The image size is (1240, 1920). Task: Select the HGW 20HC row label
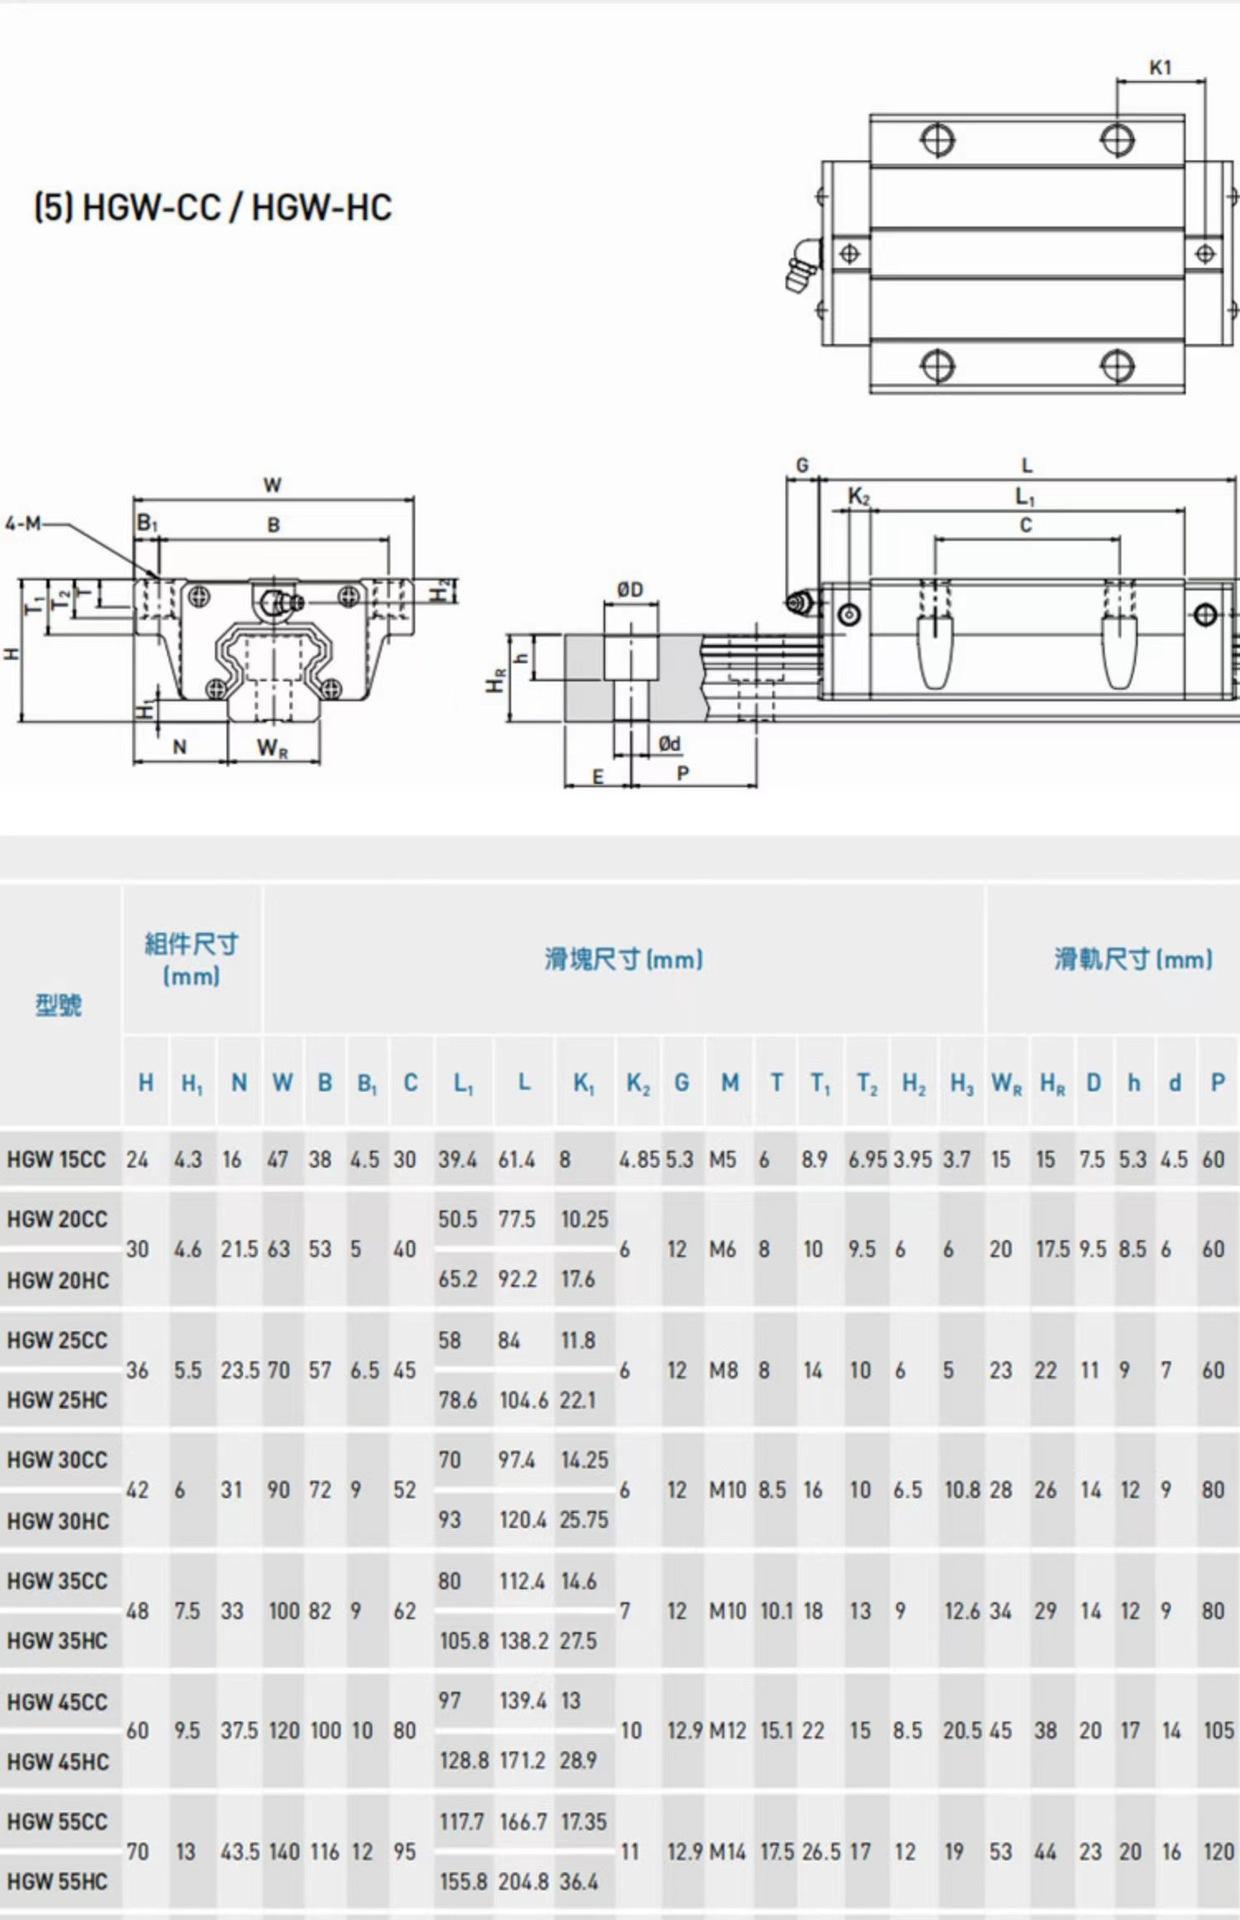[57, 1280]
